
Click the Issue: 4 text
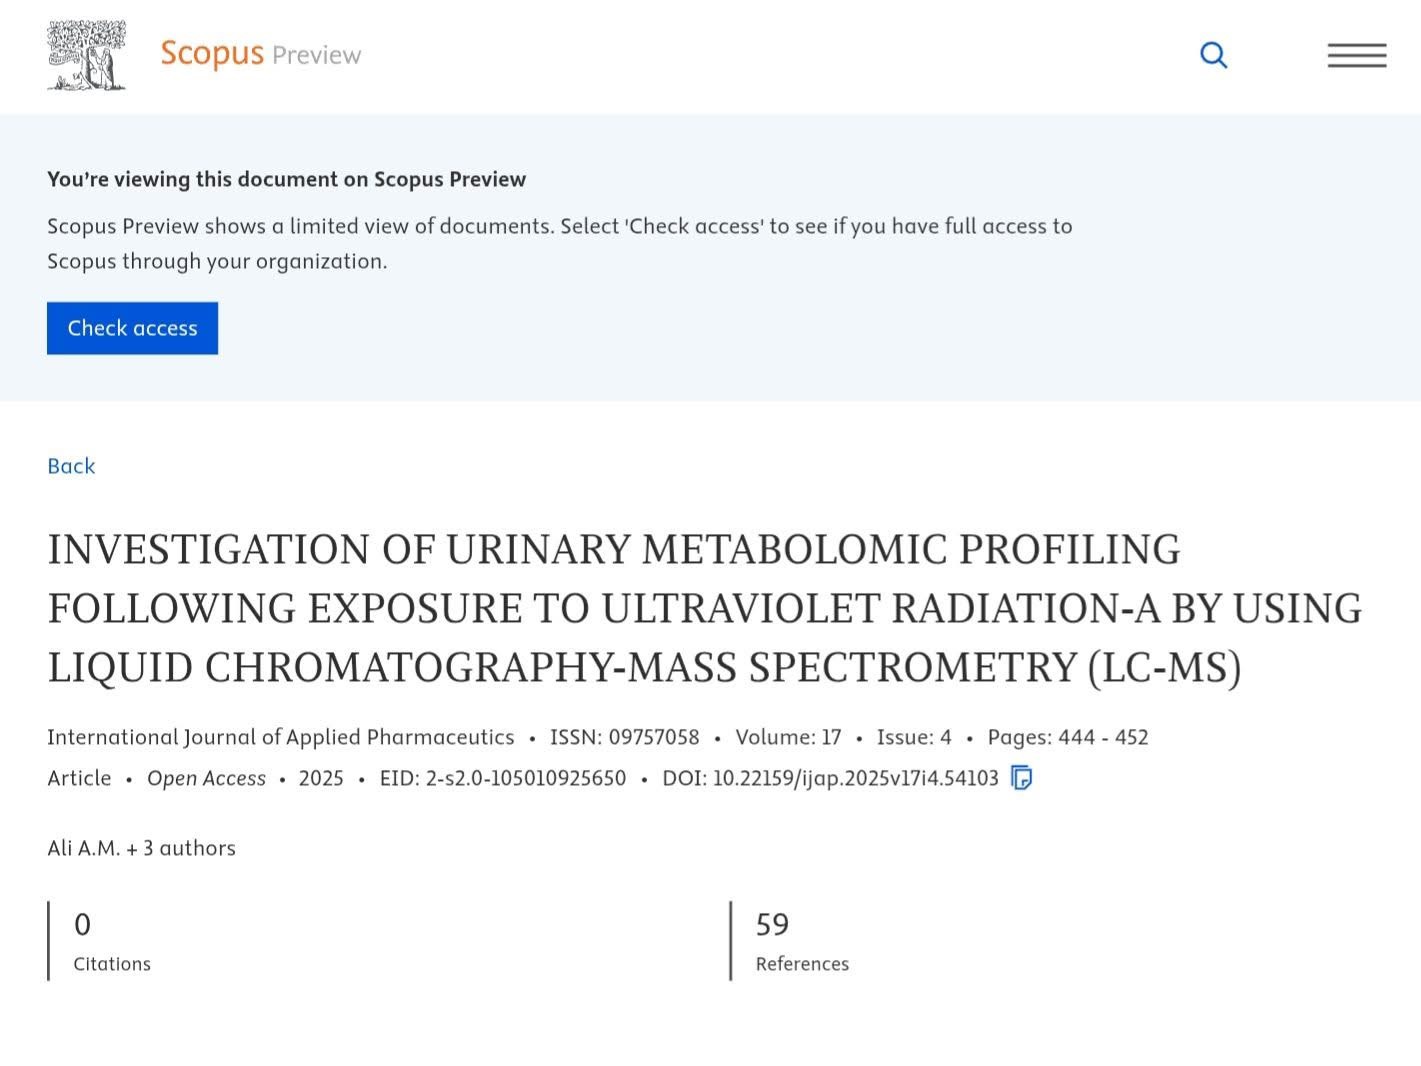pos(914,737)
